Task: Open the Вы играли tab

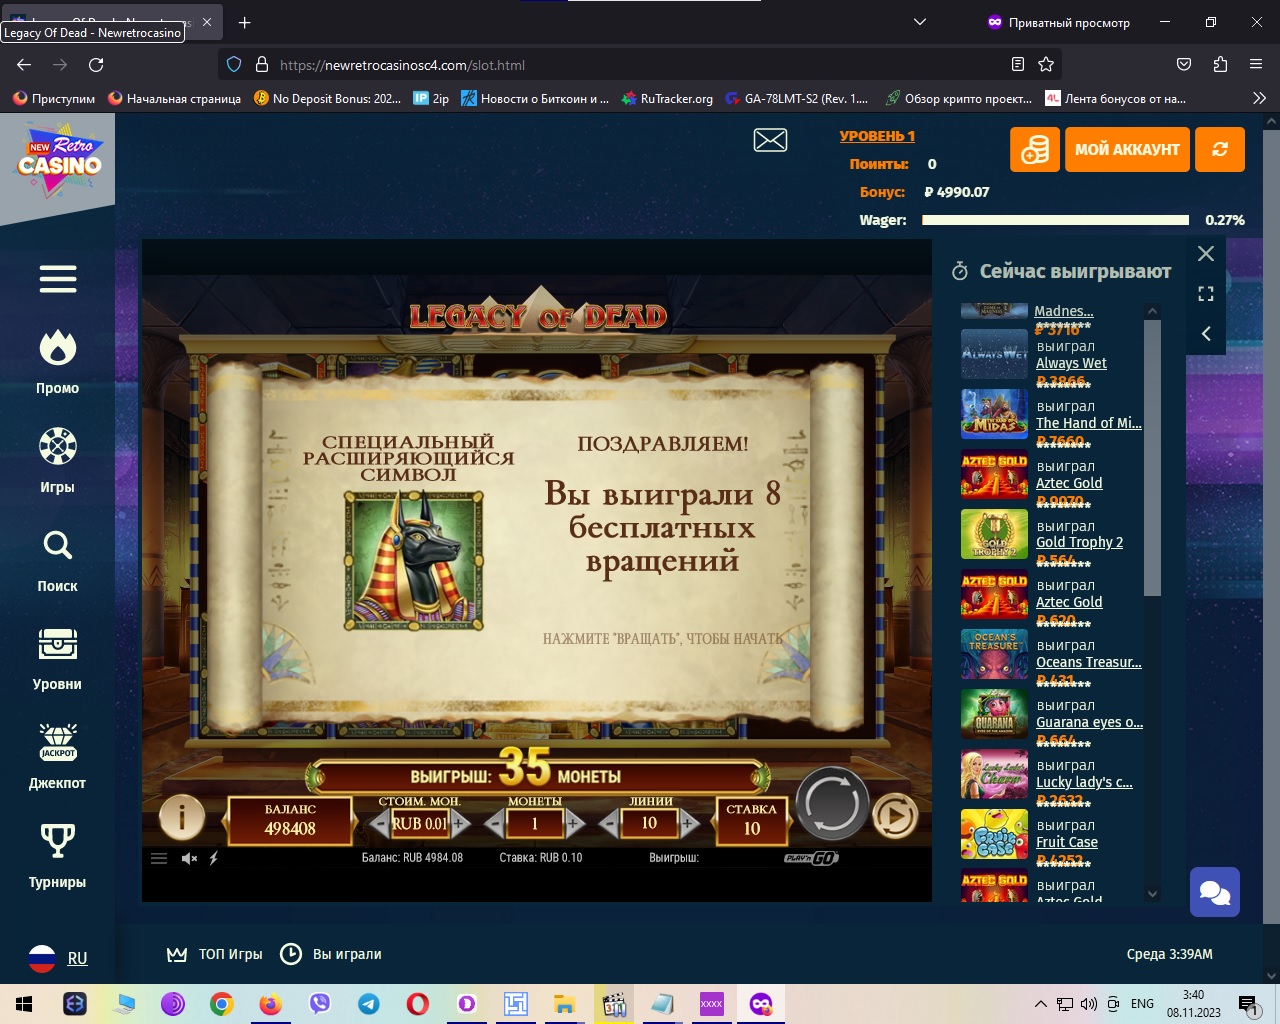Action: (x=331, y=954)
